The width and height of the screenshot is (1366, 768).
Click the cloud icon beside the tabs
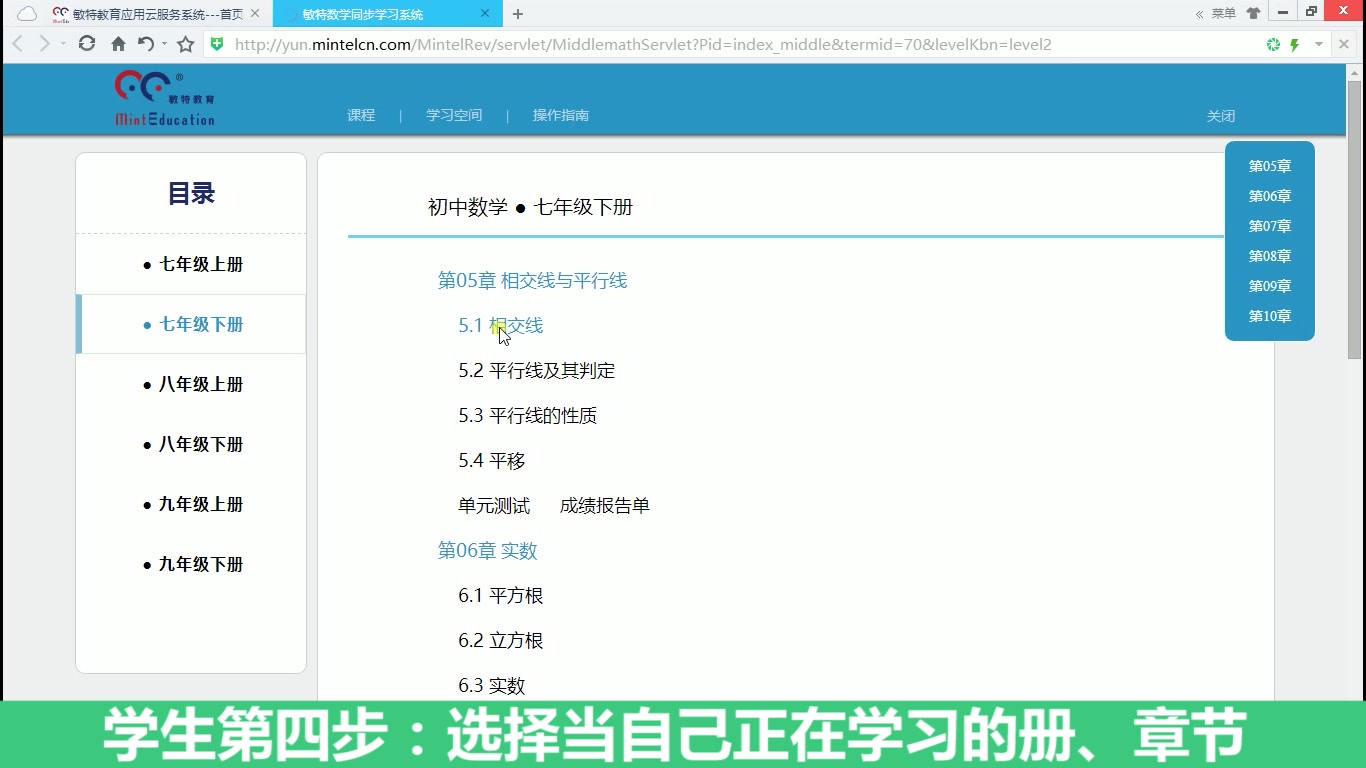(27, 14)
